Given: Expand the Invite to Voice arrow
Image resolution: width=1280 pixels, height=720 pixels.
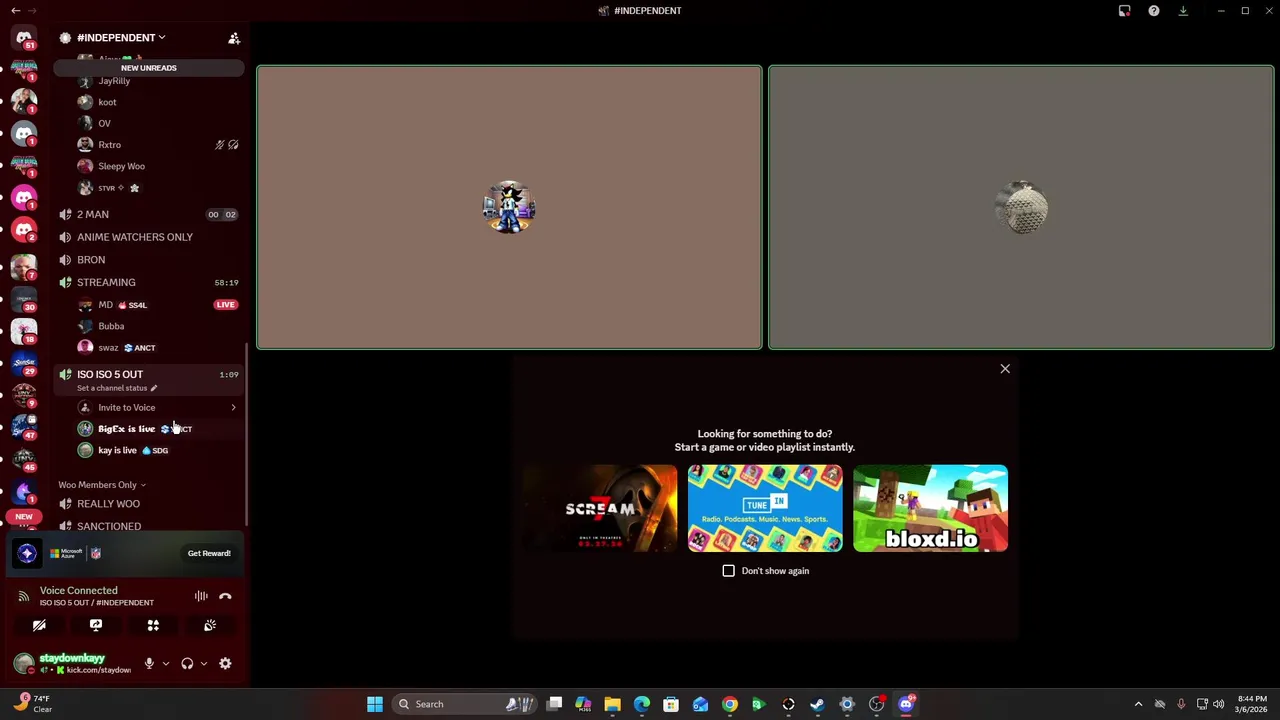Looking at the screenshot, I should coord(233,408).
